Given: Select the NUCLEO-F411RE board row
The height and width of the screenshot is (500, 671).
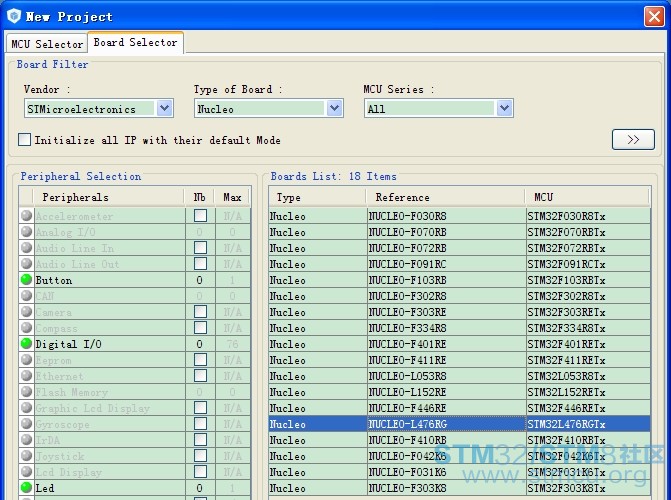Looking at the screenshot, I should [x=460, y=360].
